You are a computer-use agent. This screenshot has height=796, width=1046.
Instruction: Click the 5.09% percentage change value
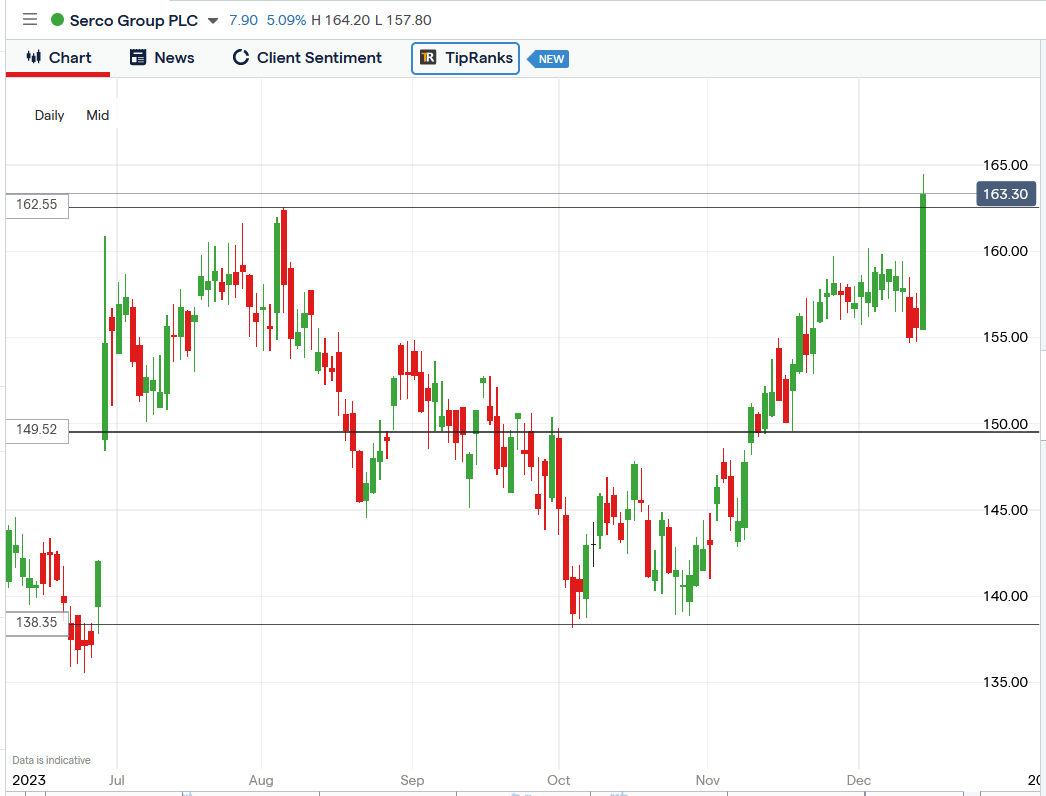click(x=286, y=20)
